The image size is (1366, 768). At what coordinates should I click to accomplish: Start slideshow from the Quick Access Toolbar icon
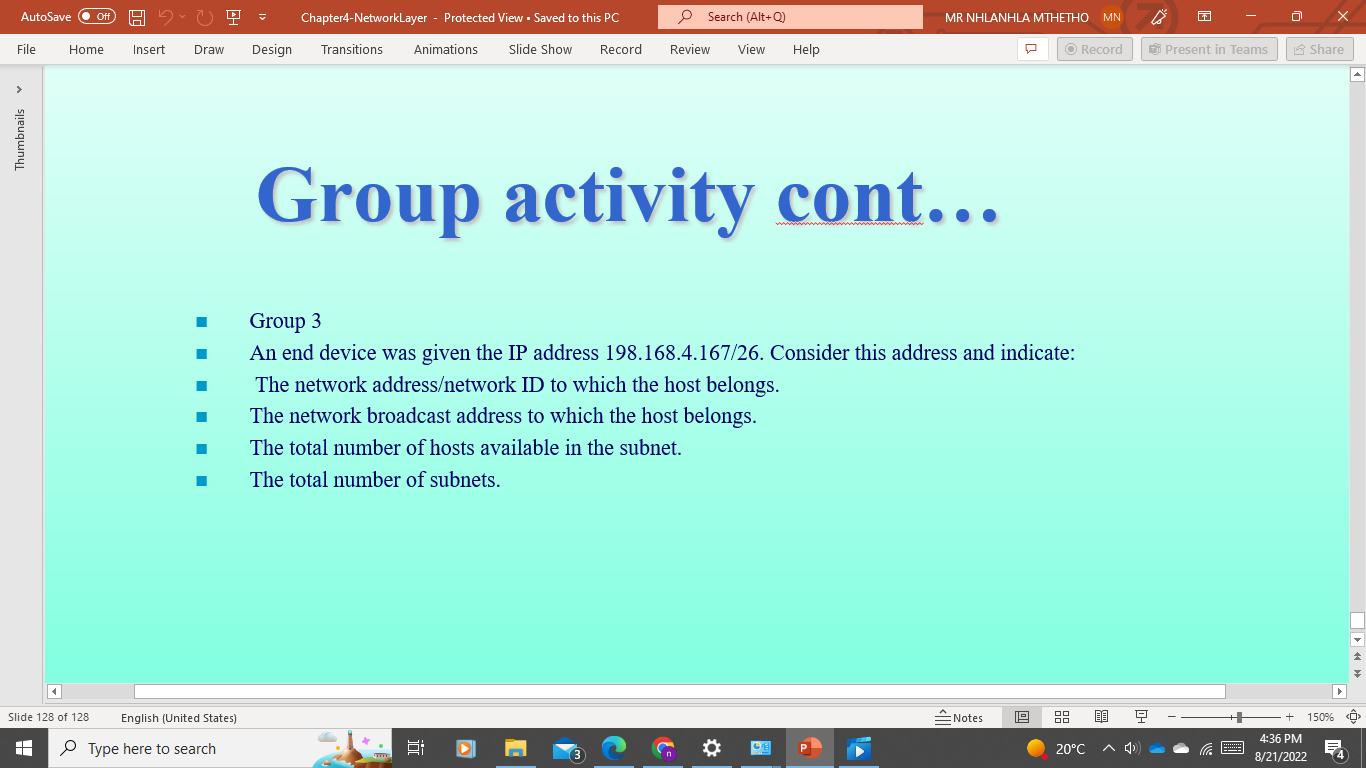(233, 17)
